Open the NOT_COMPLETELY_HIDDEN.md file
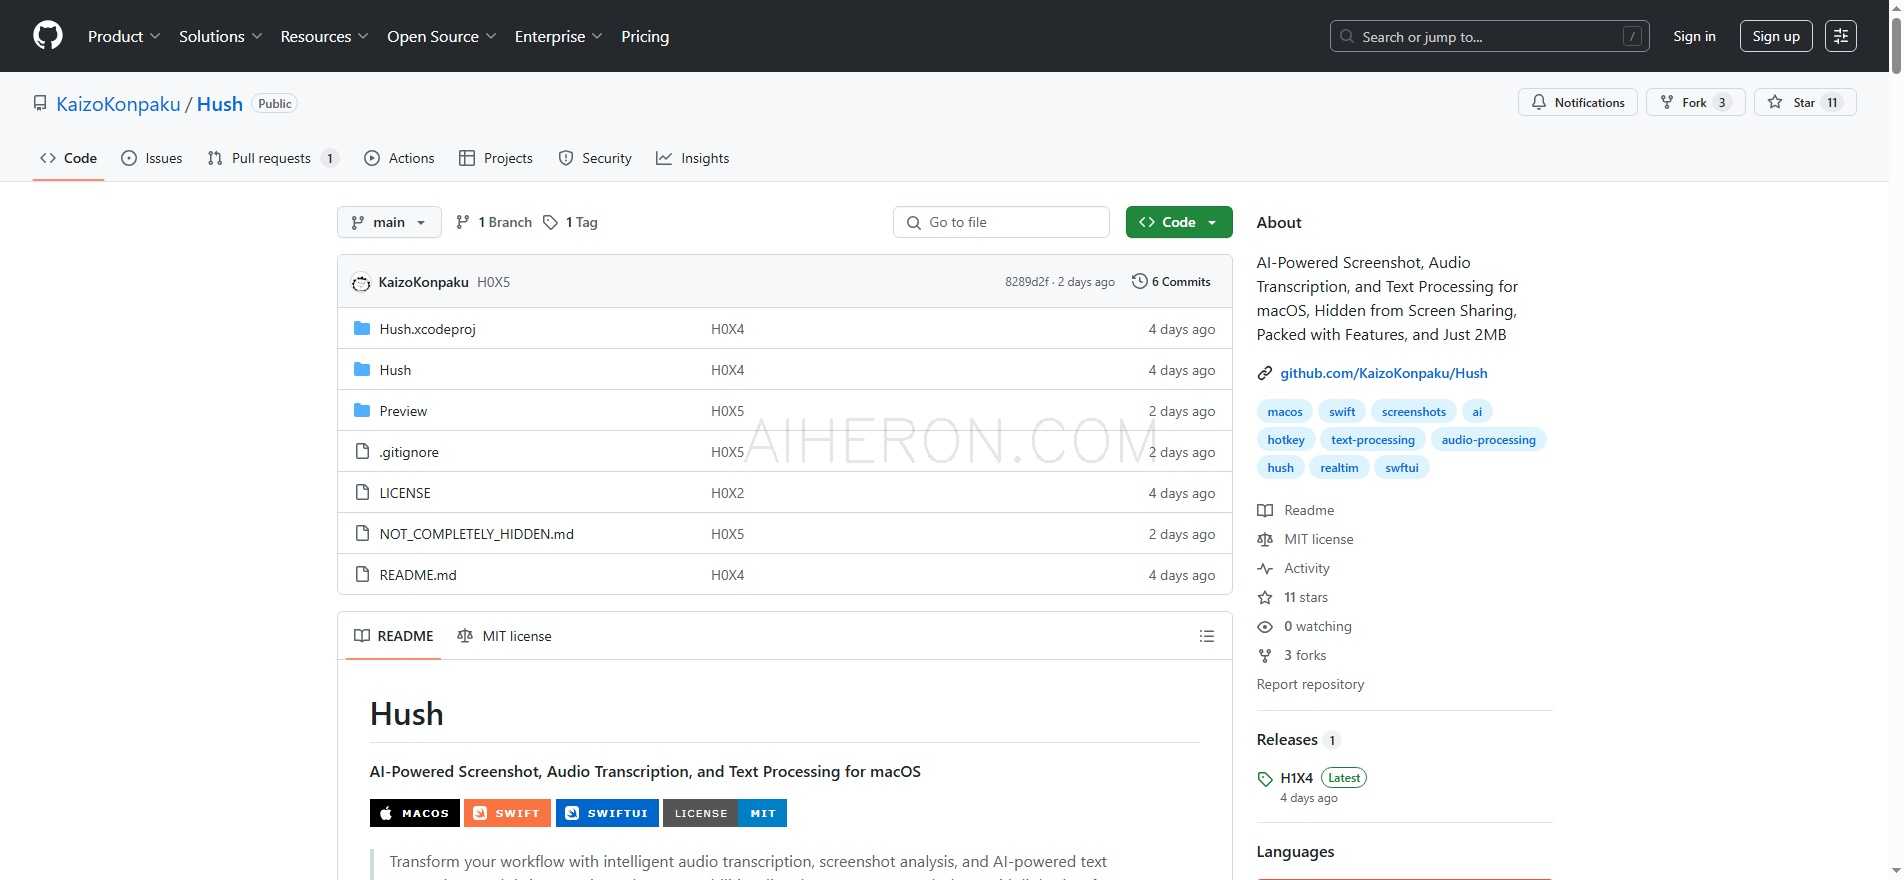The width and height of the screenshot is (1904, 880). click(476, 534)
